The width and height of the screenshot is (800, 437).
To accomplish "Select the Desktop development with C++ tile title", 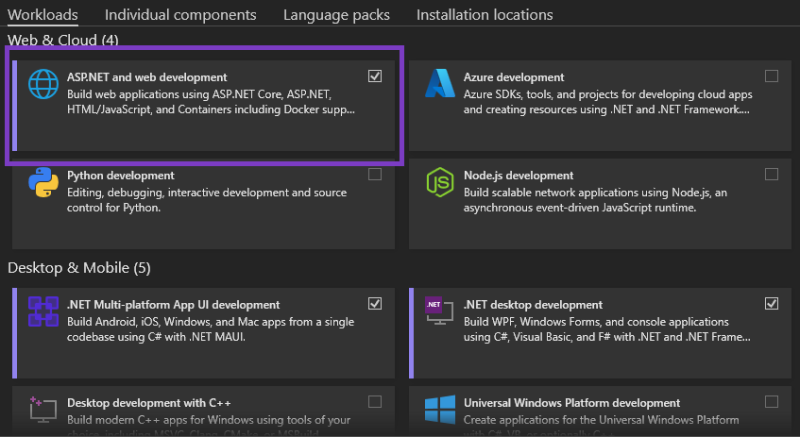I will click(149, 403).
